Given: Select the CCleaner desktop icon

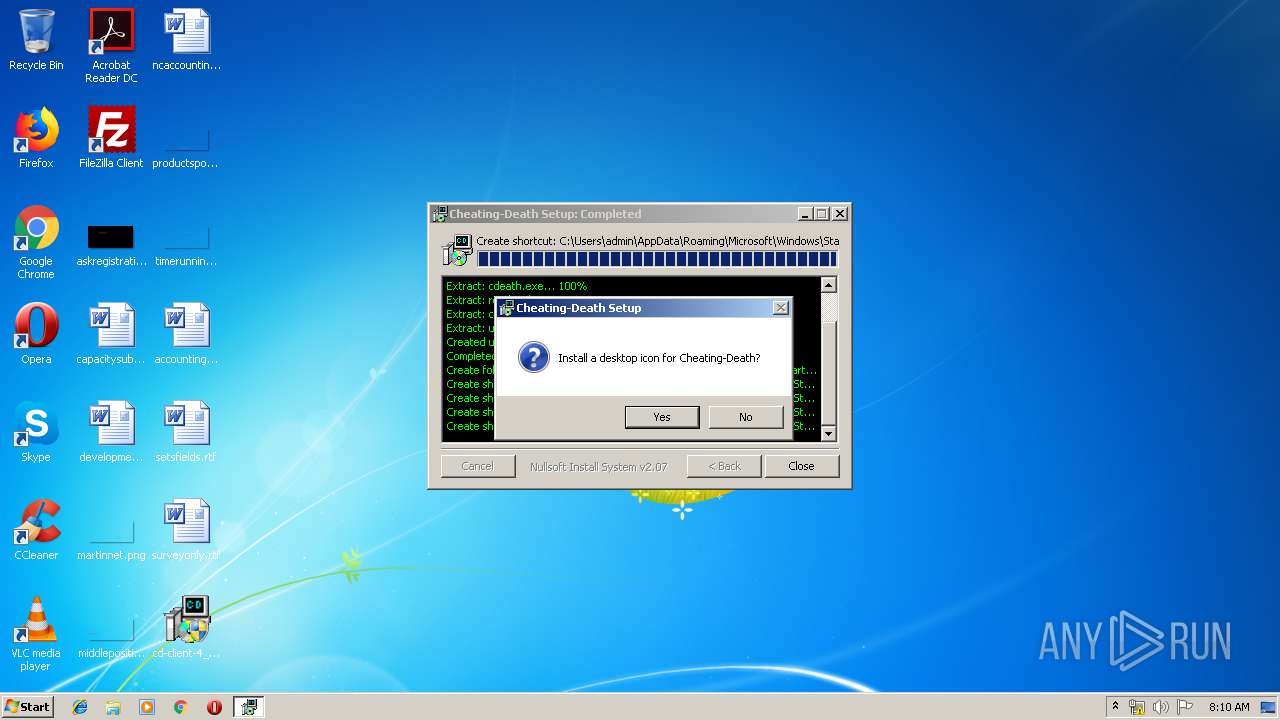Looking at the screenshot, I should [36, 530].
